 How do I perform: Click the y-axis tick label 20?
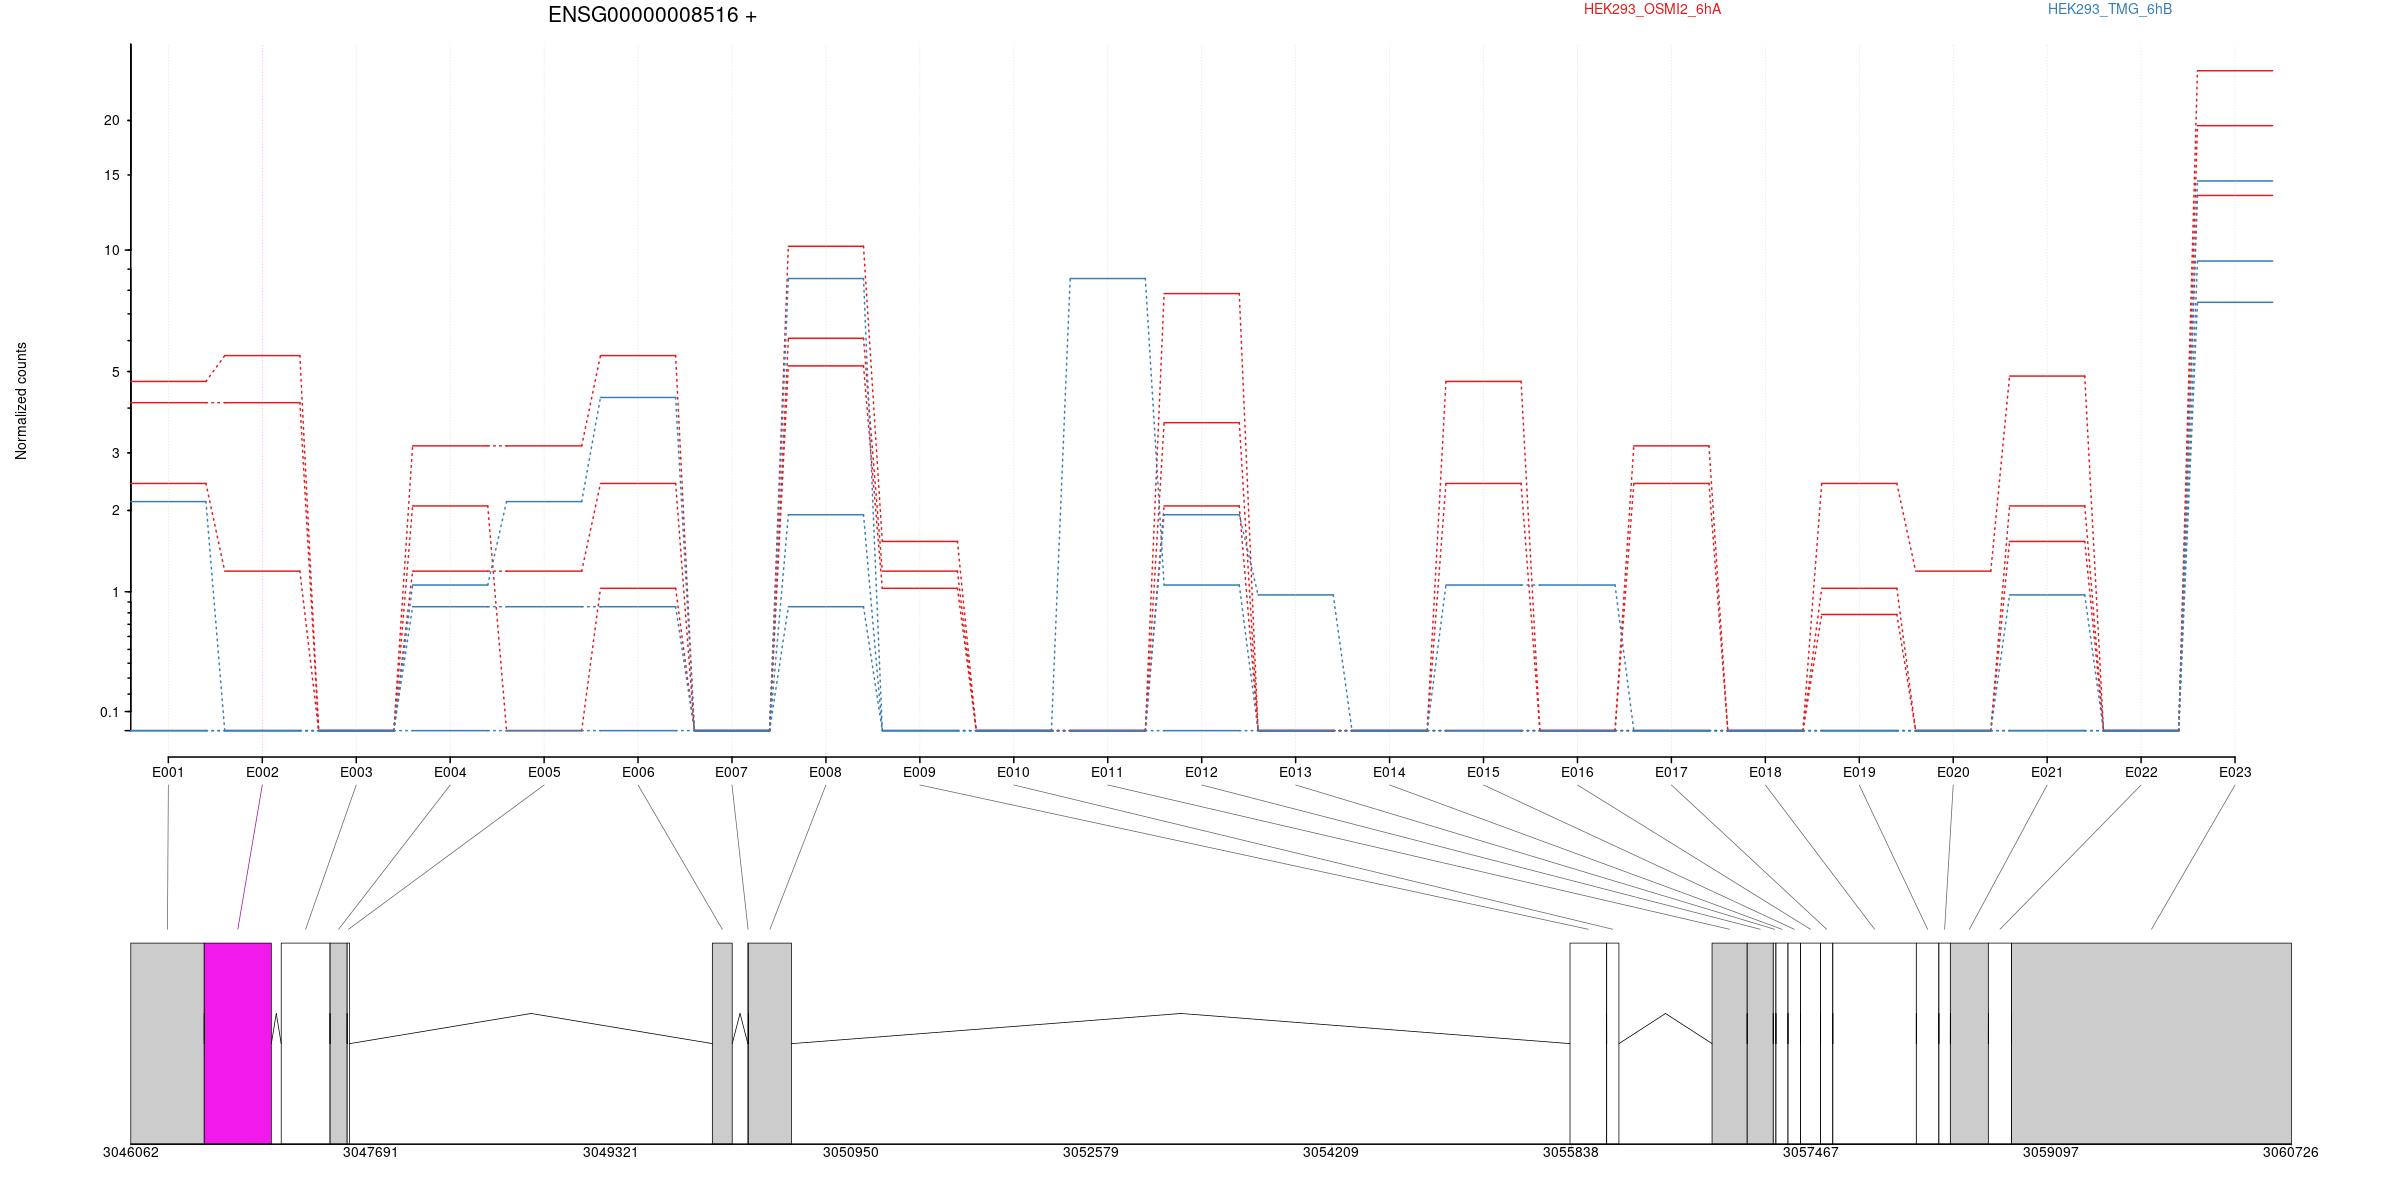[111, 120]
